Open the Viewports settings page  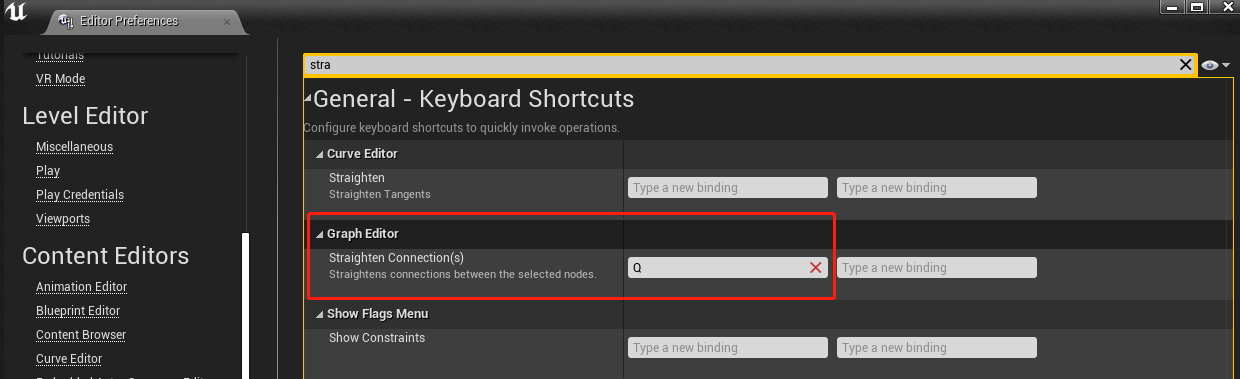point(63,219)
